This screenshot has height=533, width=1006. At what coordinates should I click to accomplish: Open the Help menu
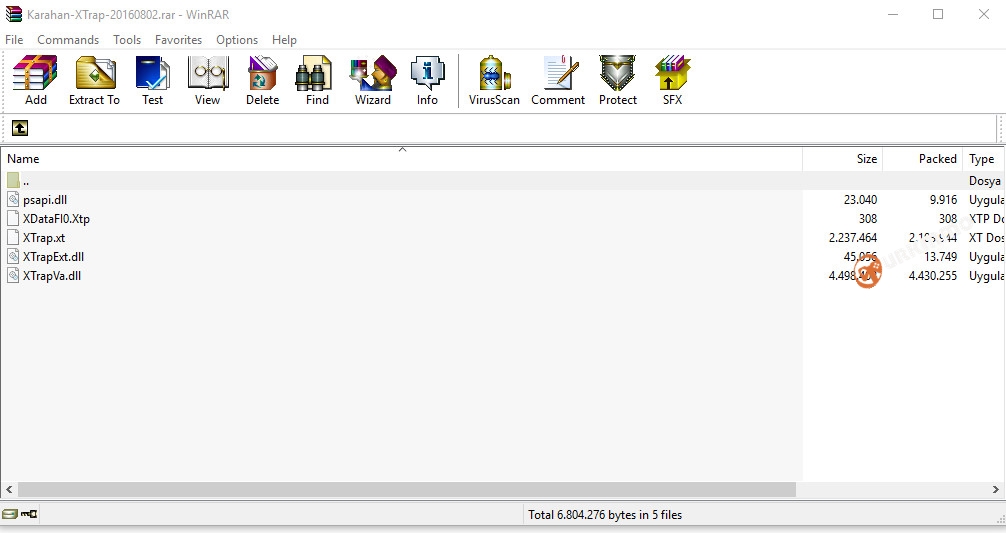[284, 40]
